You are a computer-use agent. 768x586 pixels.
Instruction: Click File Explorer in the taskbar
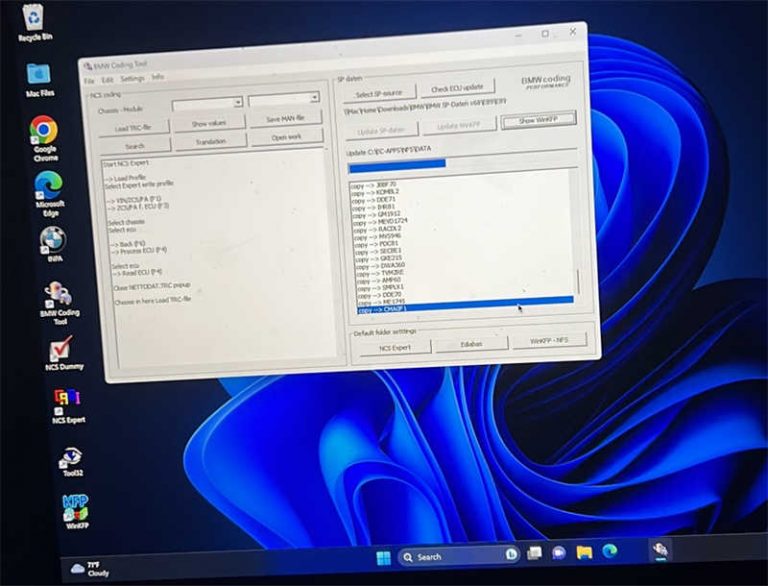[x=583, y=552]
